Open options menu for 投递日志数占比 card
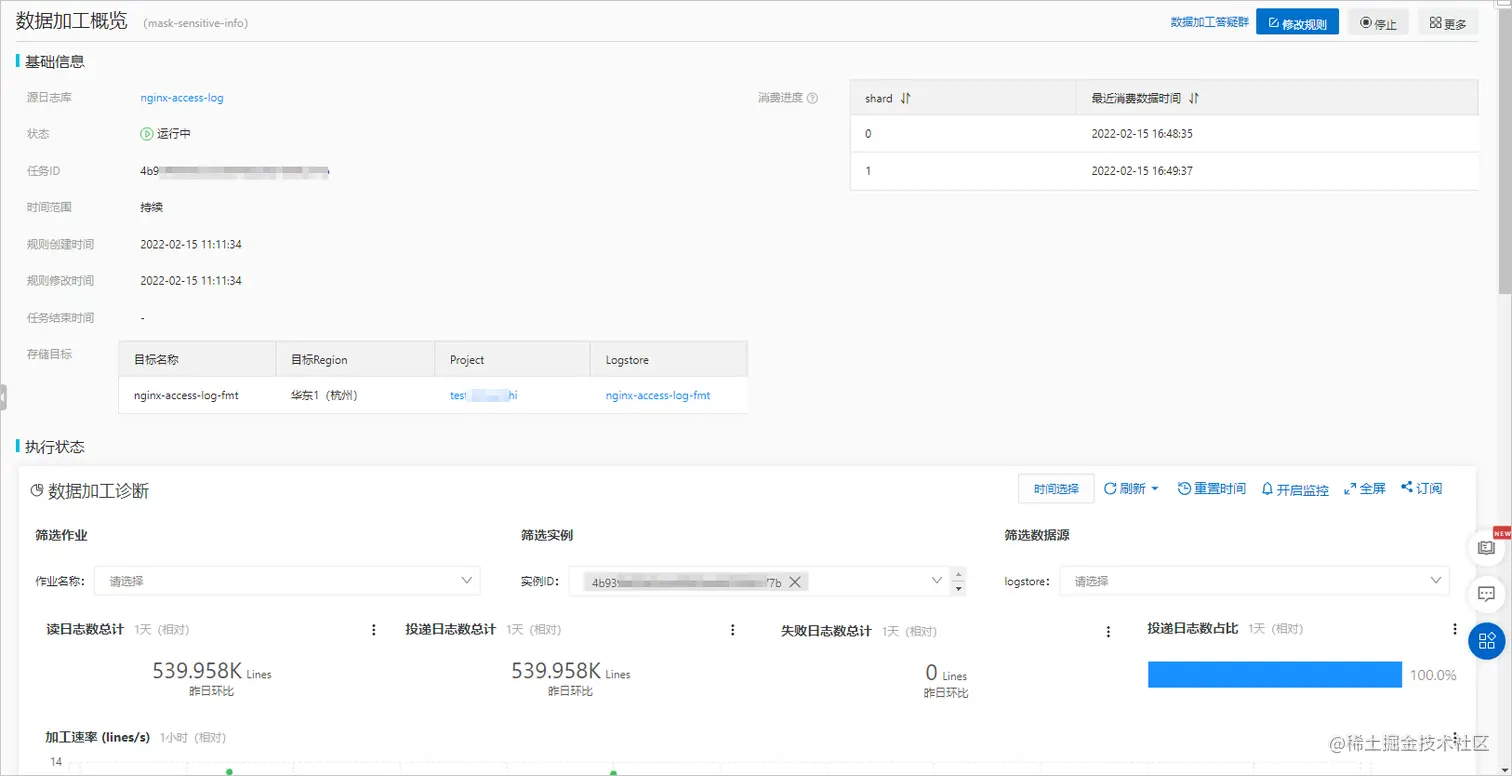1512x776 pixels. 1455,629
